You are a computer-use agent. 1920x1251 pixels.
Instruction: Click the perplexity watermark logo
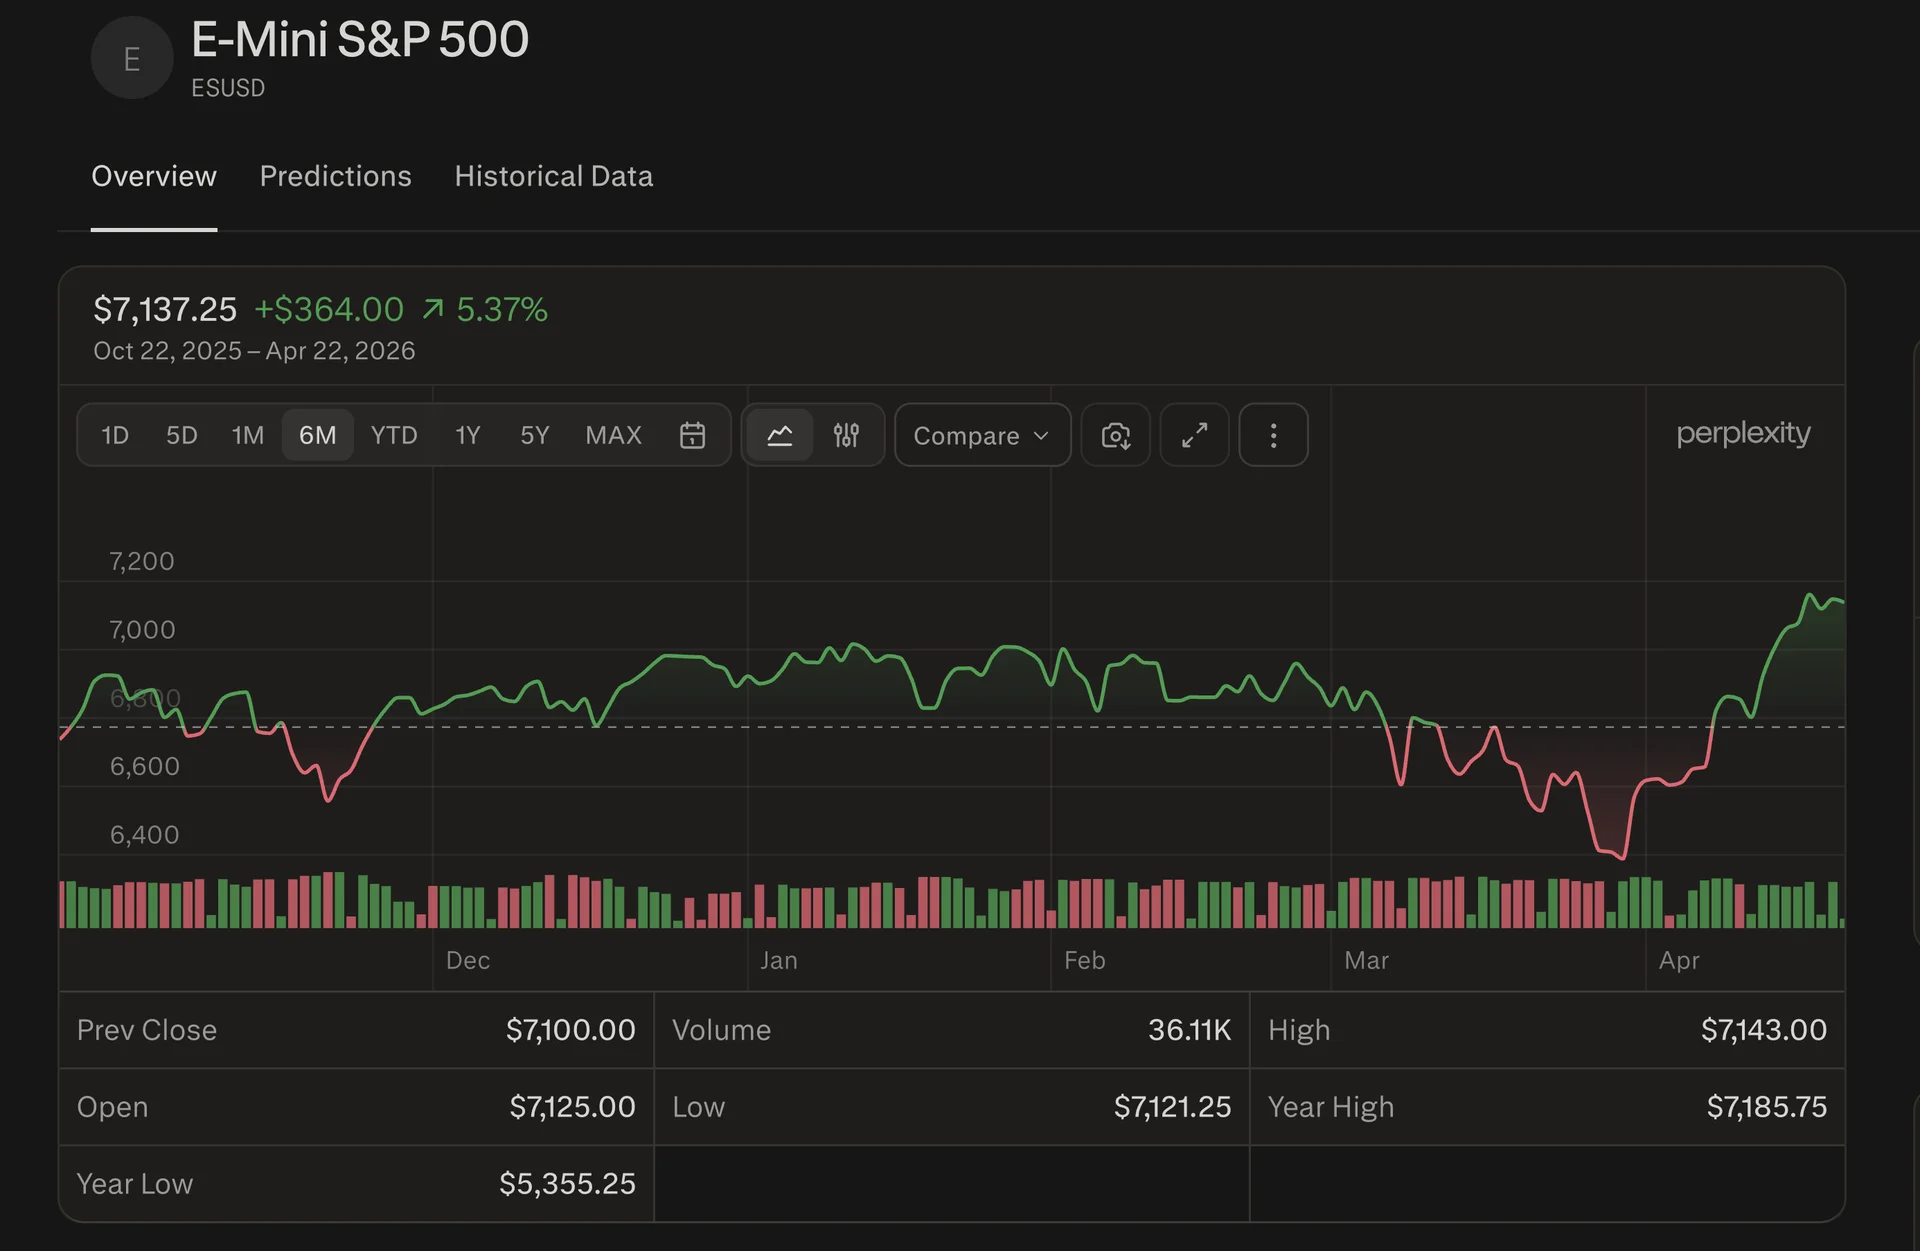click(x=1742, y=433)
